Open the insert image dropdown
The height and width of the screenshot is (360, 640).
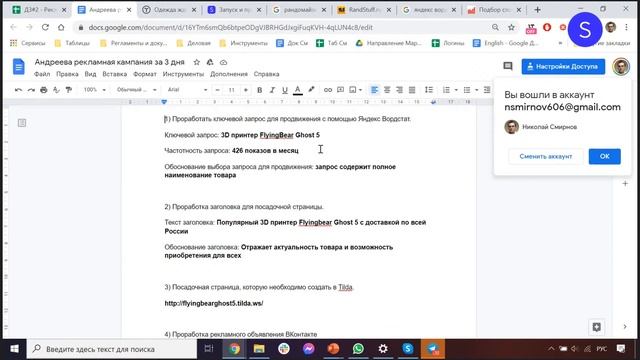355,90
